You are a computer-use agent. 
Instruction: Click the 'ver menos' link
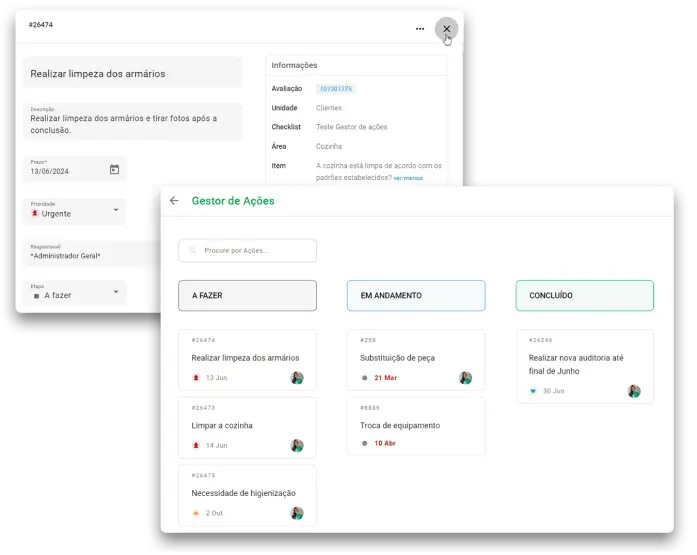click(x=408, y=178)
